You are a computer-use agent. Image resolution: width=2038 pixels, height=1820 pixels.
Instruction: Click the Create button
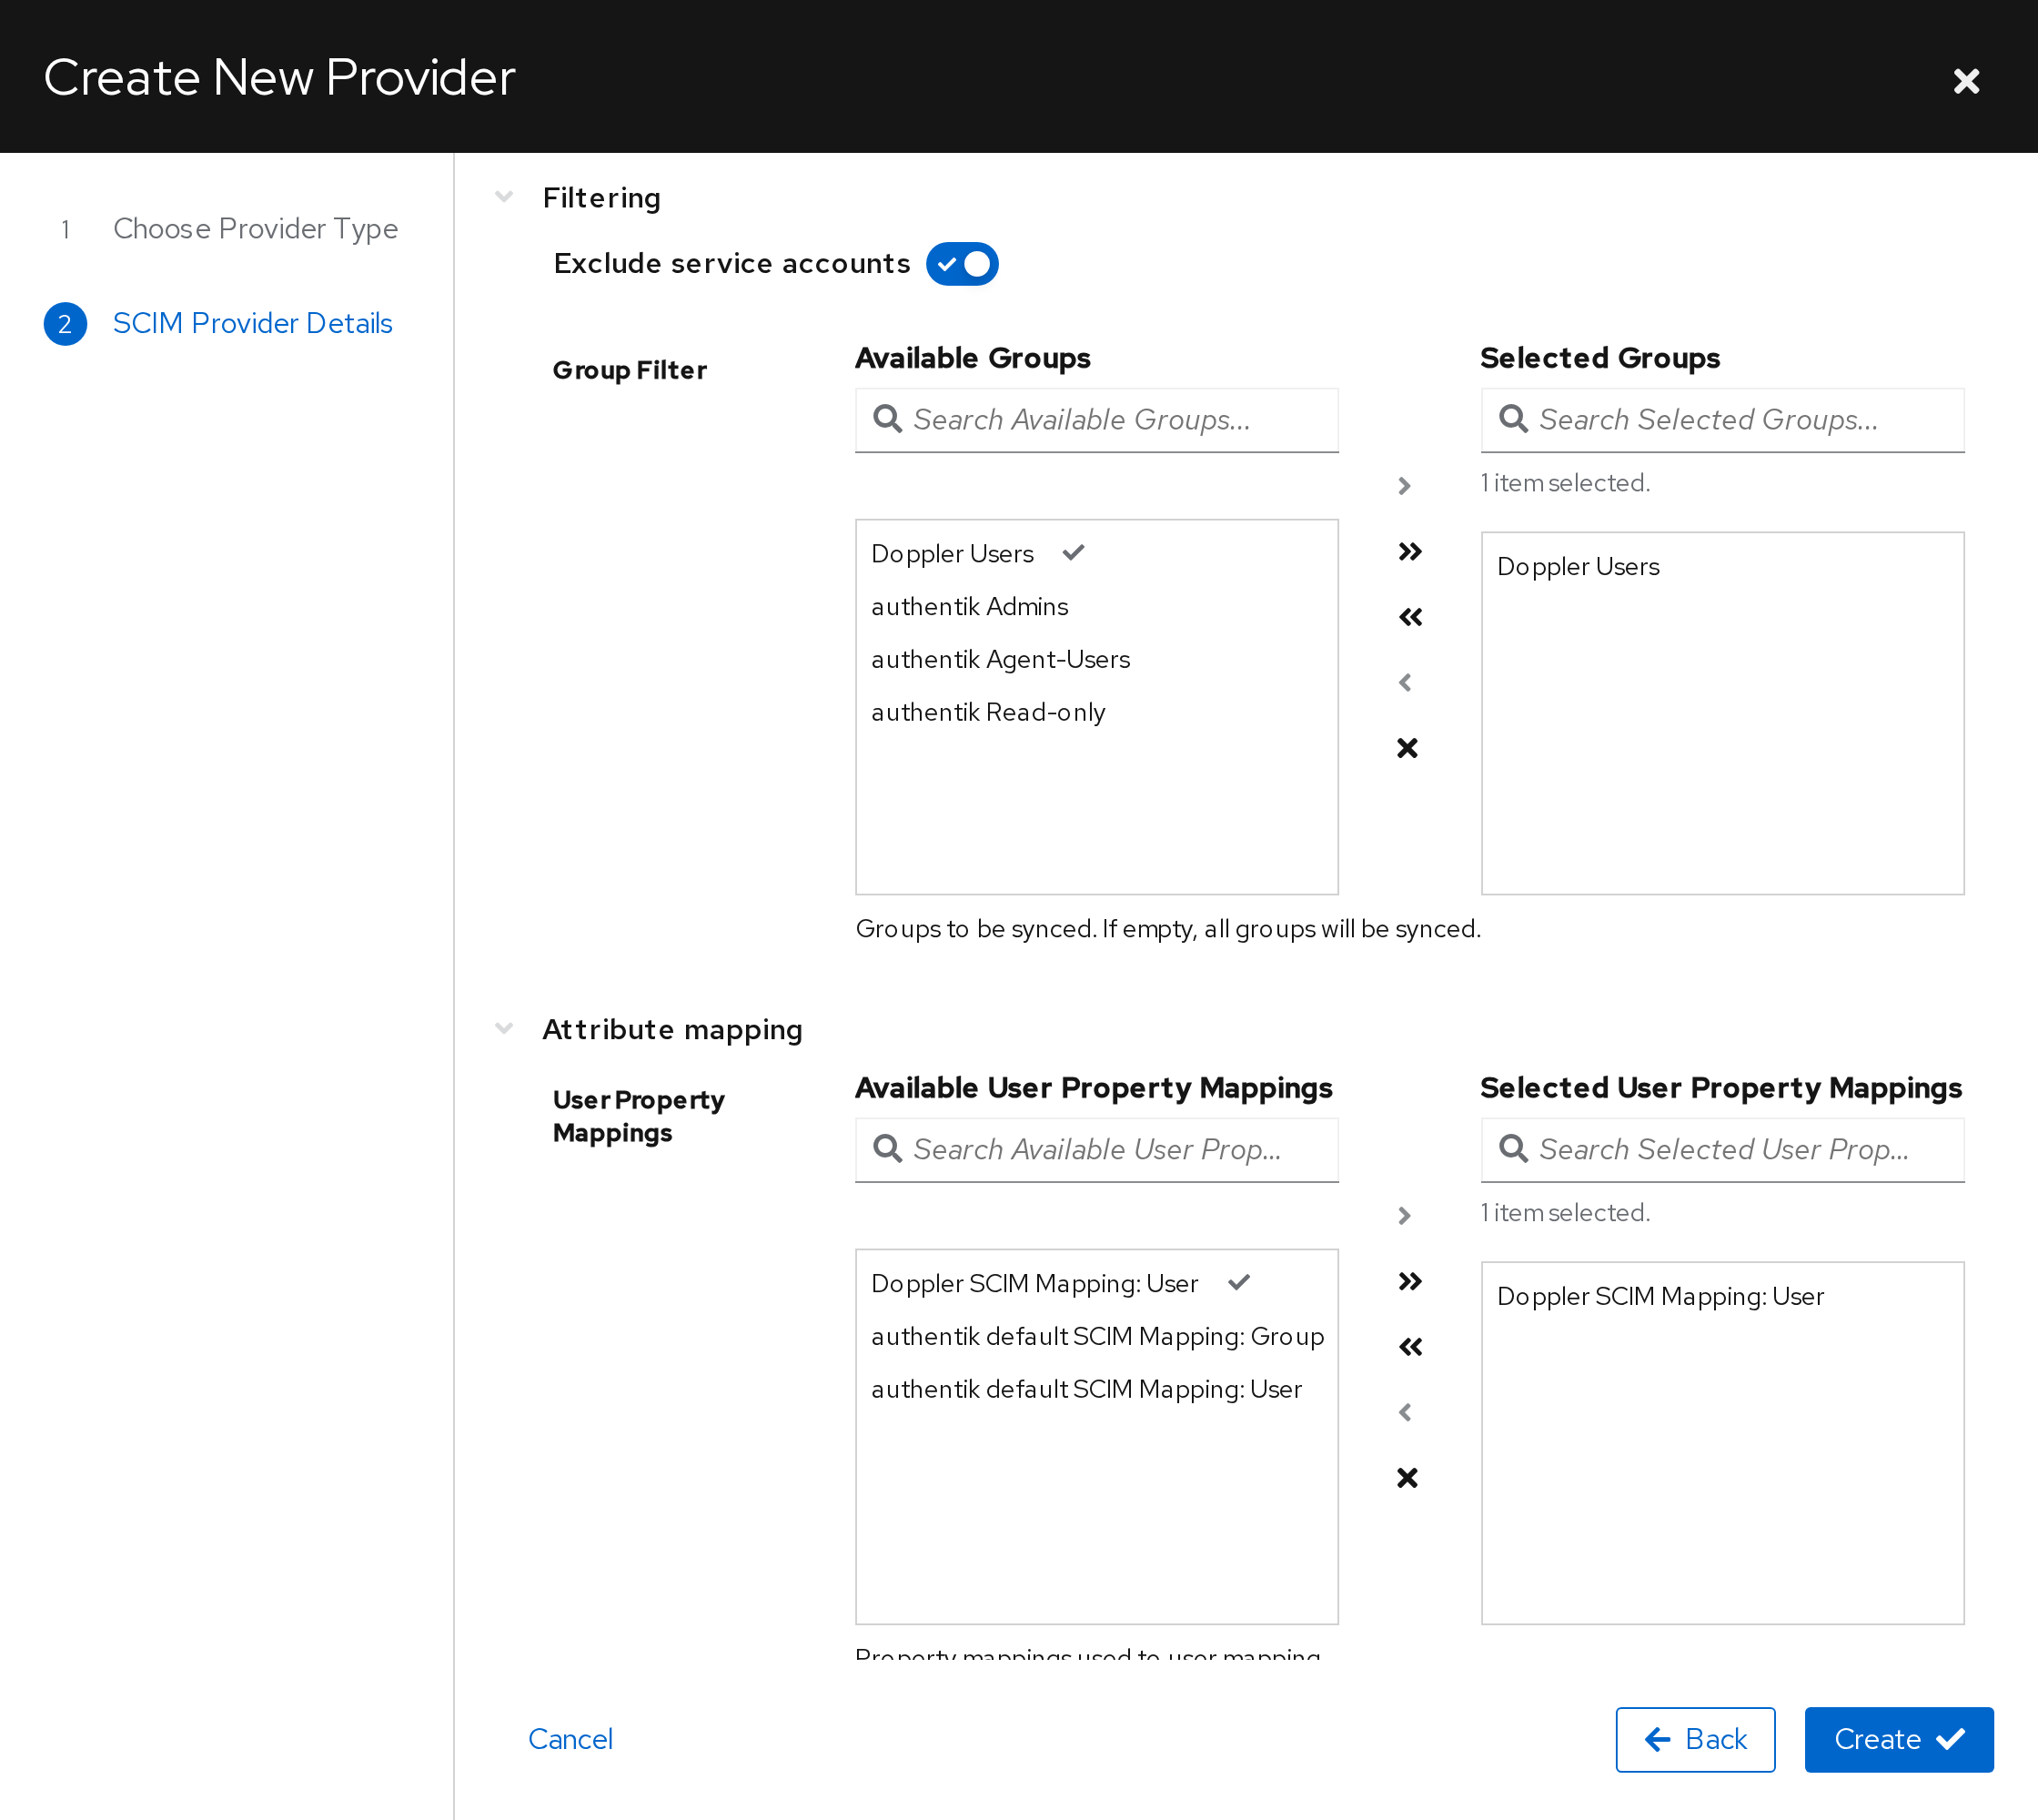click(1898, 1739)
